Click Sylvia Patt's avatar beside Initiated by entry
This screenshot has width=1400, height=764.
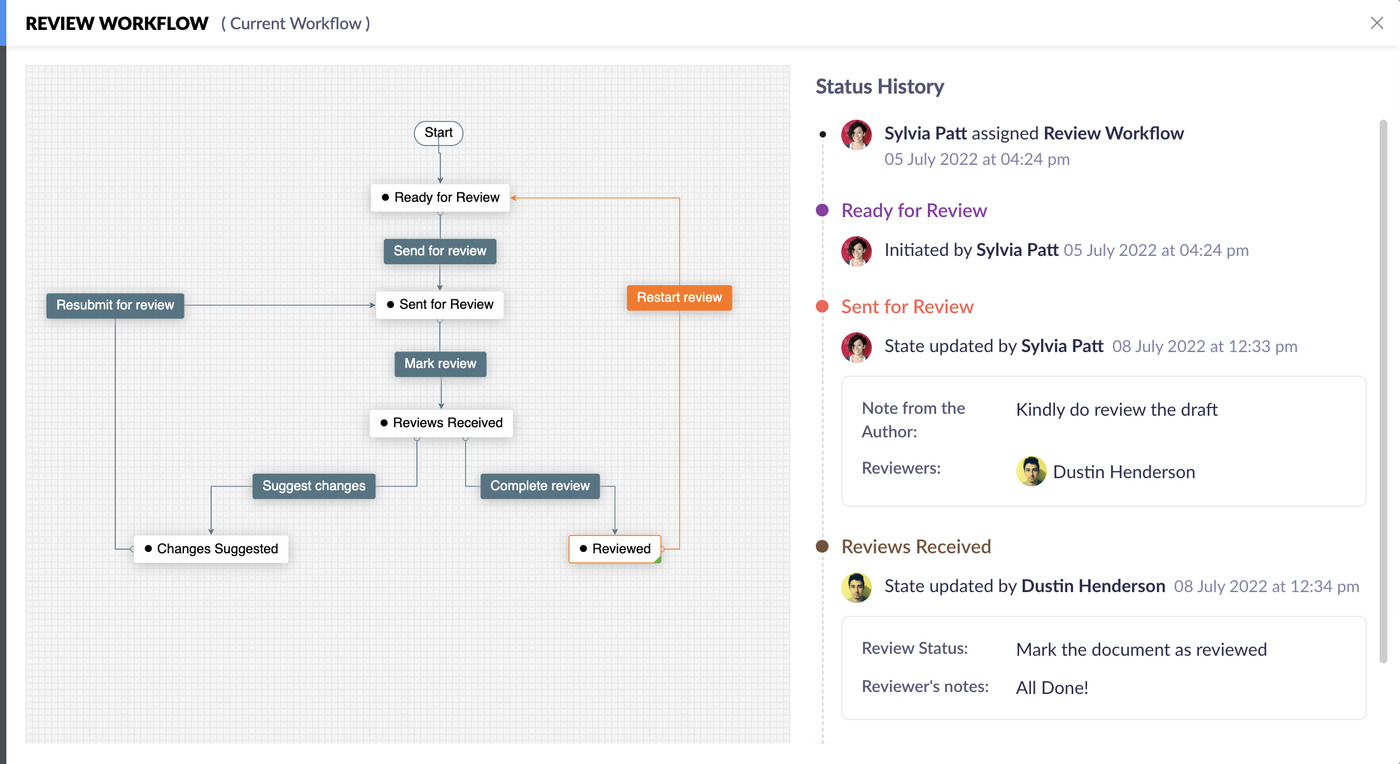tap(857, 250)
